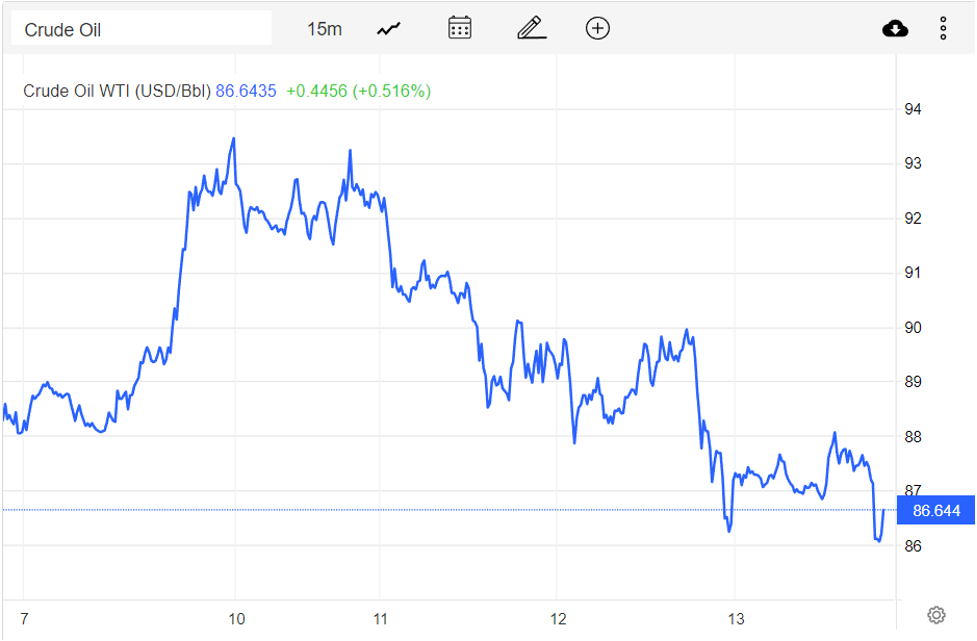This screenshot has height=641, width=977.
Task: Open chart settings gear icon
Action: coord(936,614)
